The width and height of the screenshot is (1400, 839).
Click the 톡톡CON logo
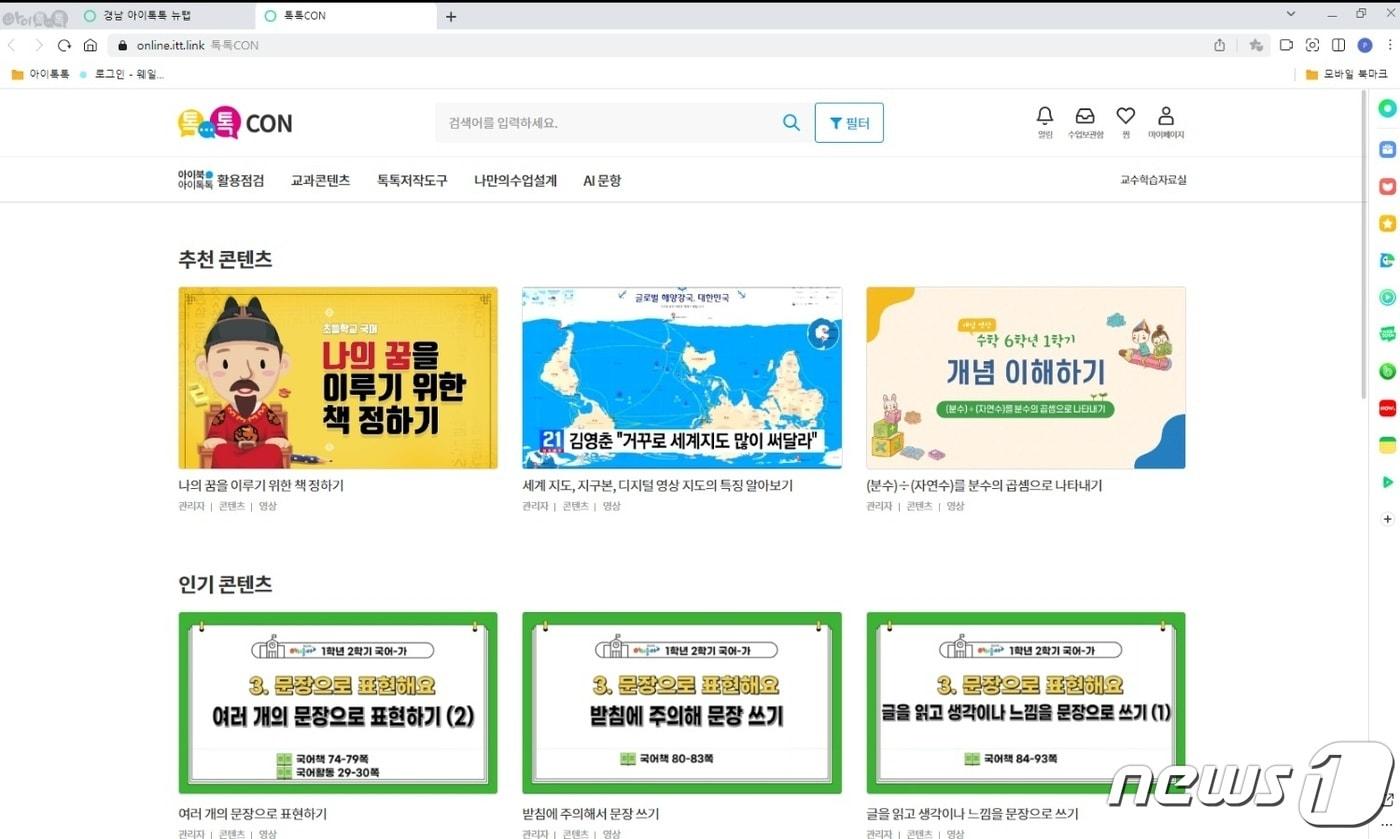coord(234,122)
